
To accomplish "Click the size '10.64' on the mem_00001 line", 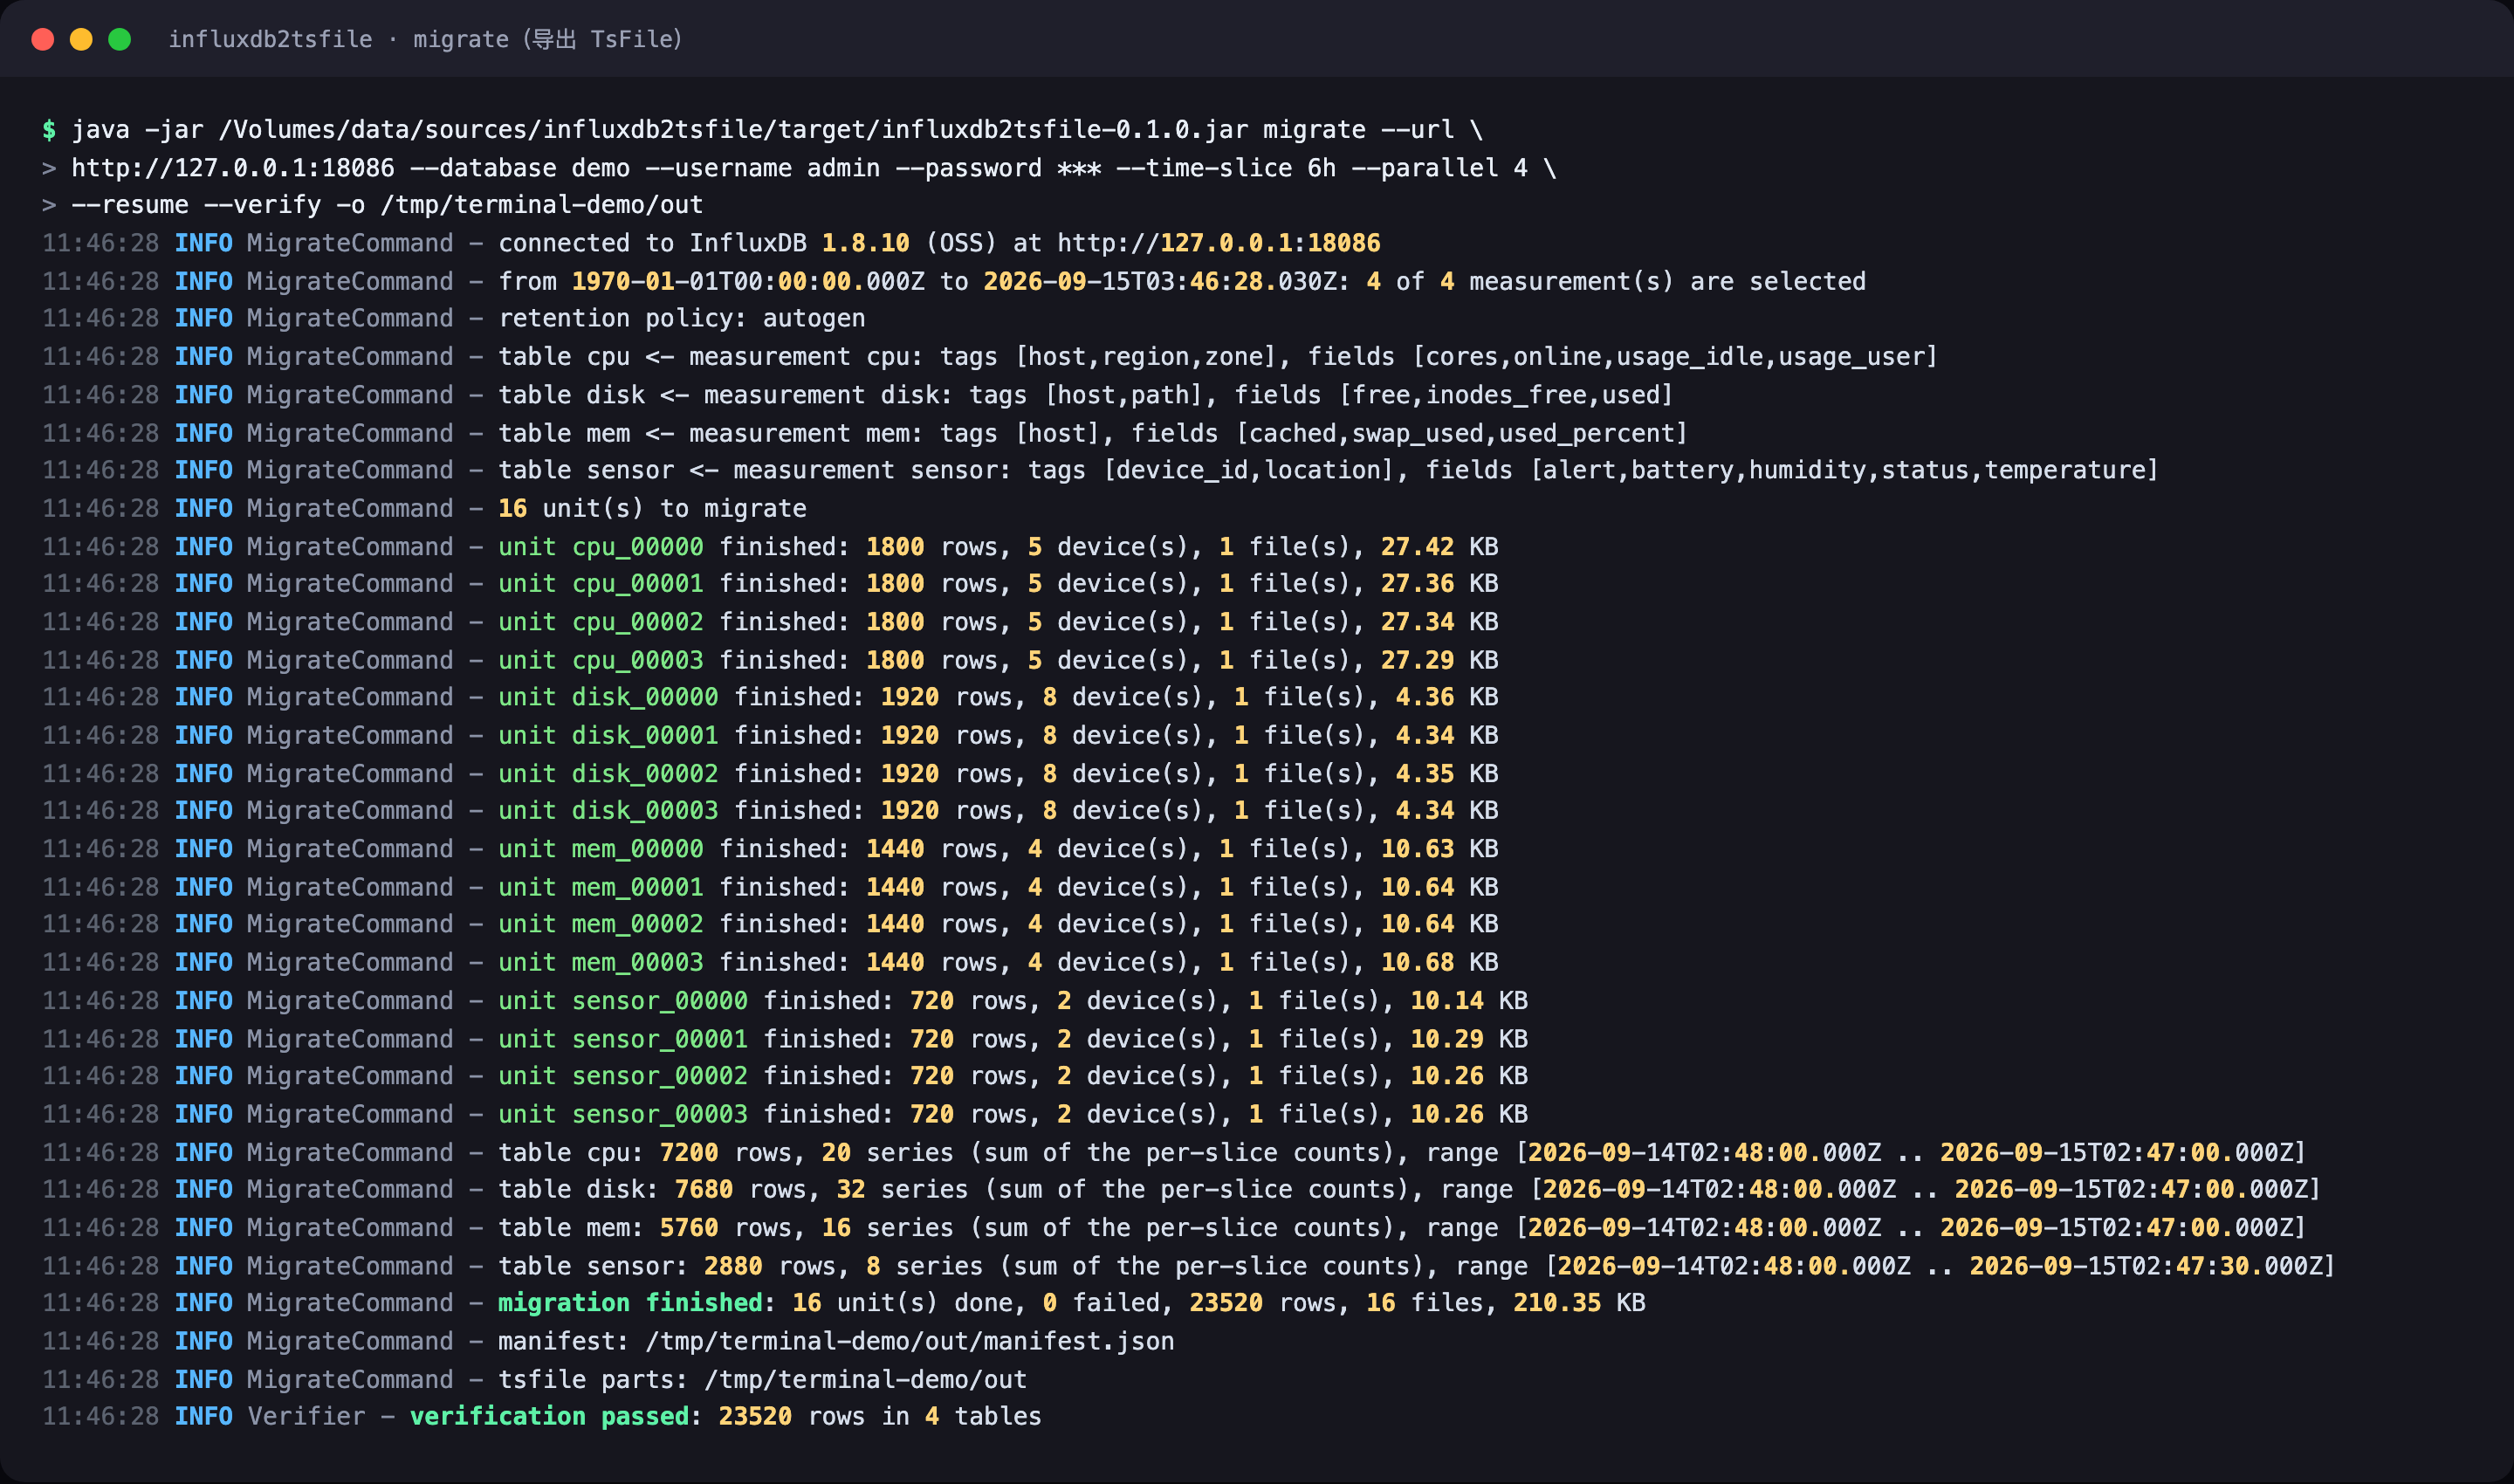I will click(1417, 887).
